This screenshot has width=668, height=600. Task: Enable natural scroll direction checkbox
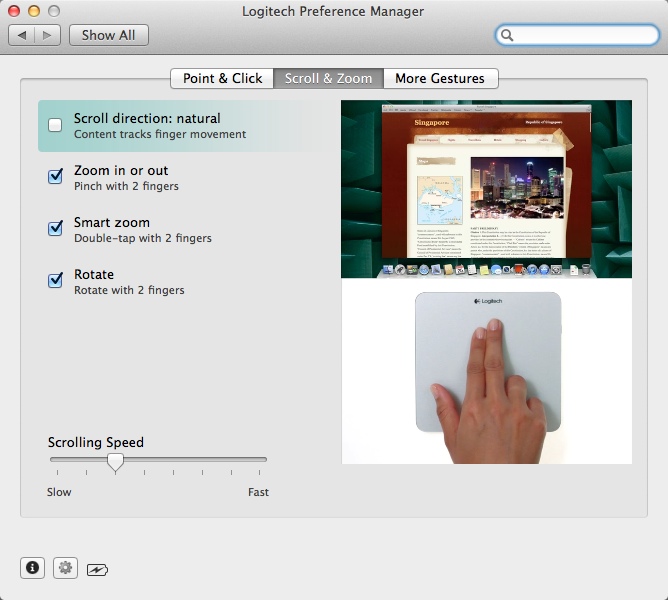(55, 125)
